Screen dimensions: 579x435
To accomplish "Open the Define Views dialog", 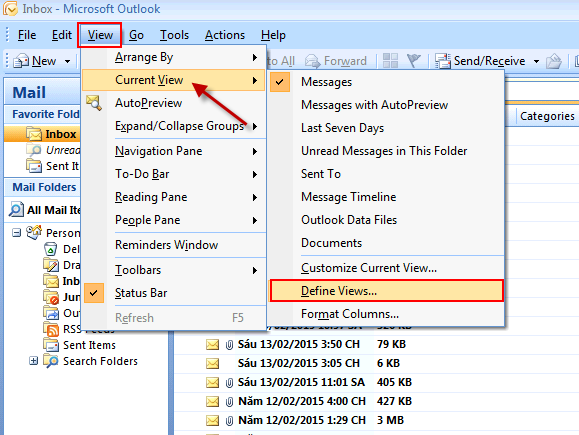I will [x=386, y=291].
